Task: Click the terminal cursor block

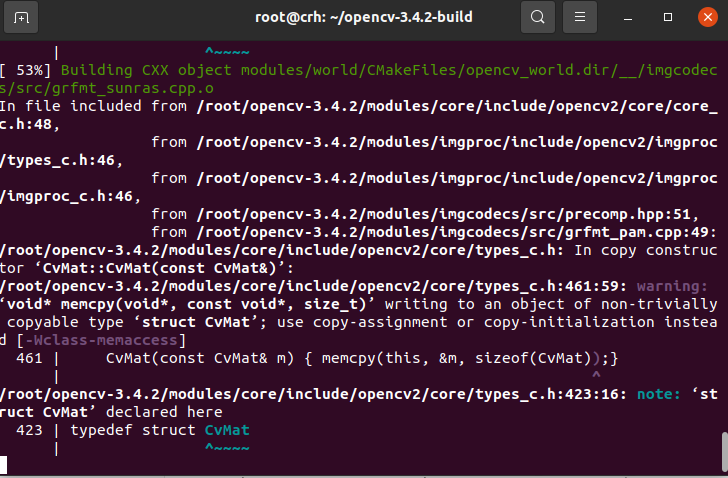Action: [4, 465]
